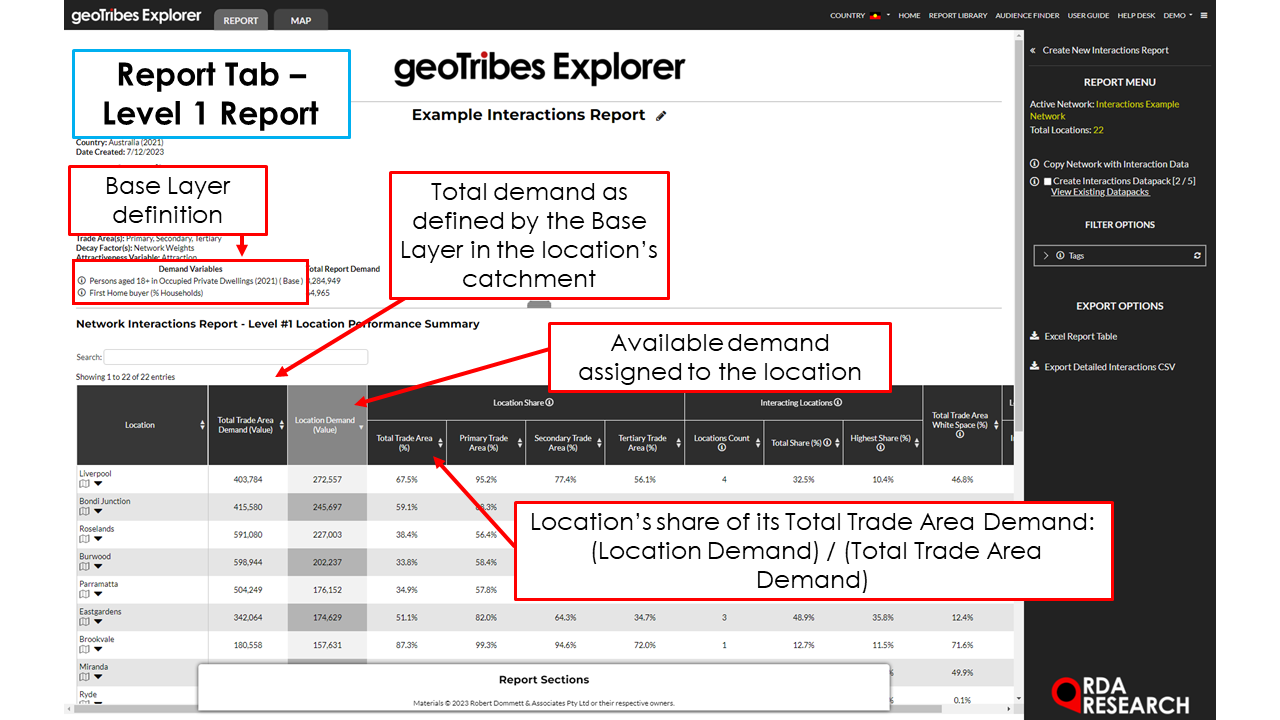Expand Burwood row dropdown arrow
Image resolution: width=1280 pixels, height=720 pixels.
coord(98,567)
